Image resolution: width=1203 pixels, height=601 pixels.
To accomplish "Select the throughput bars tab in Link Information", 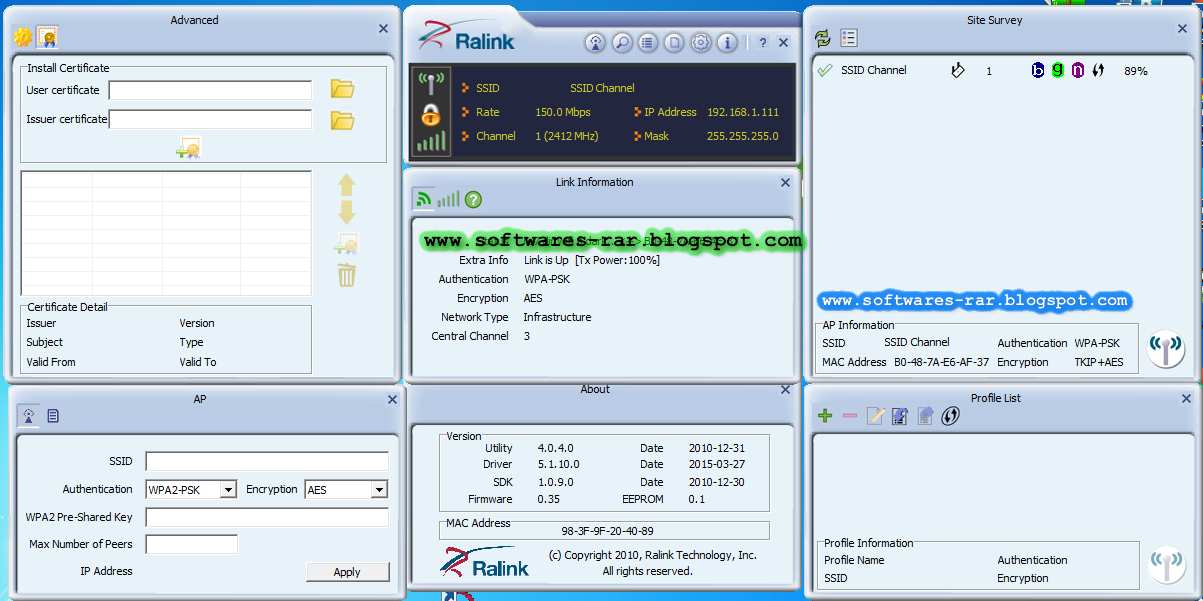I will coord(448,199).
